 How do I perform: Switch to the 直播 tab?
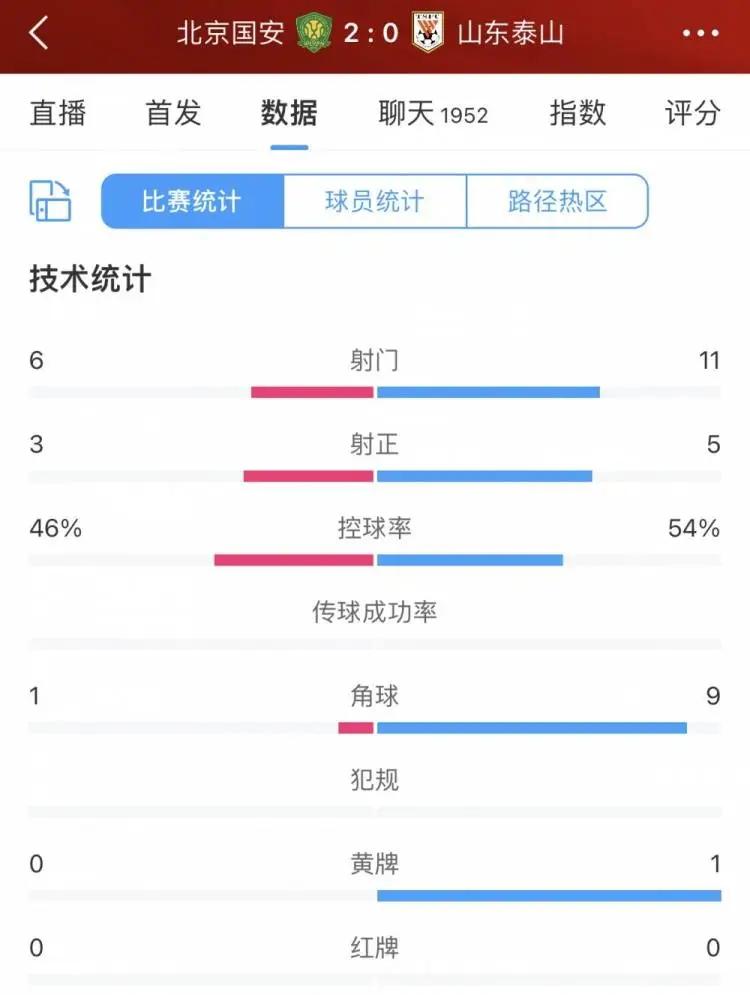click(x=57, y=113)
